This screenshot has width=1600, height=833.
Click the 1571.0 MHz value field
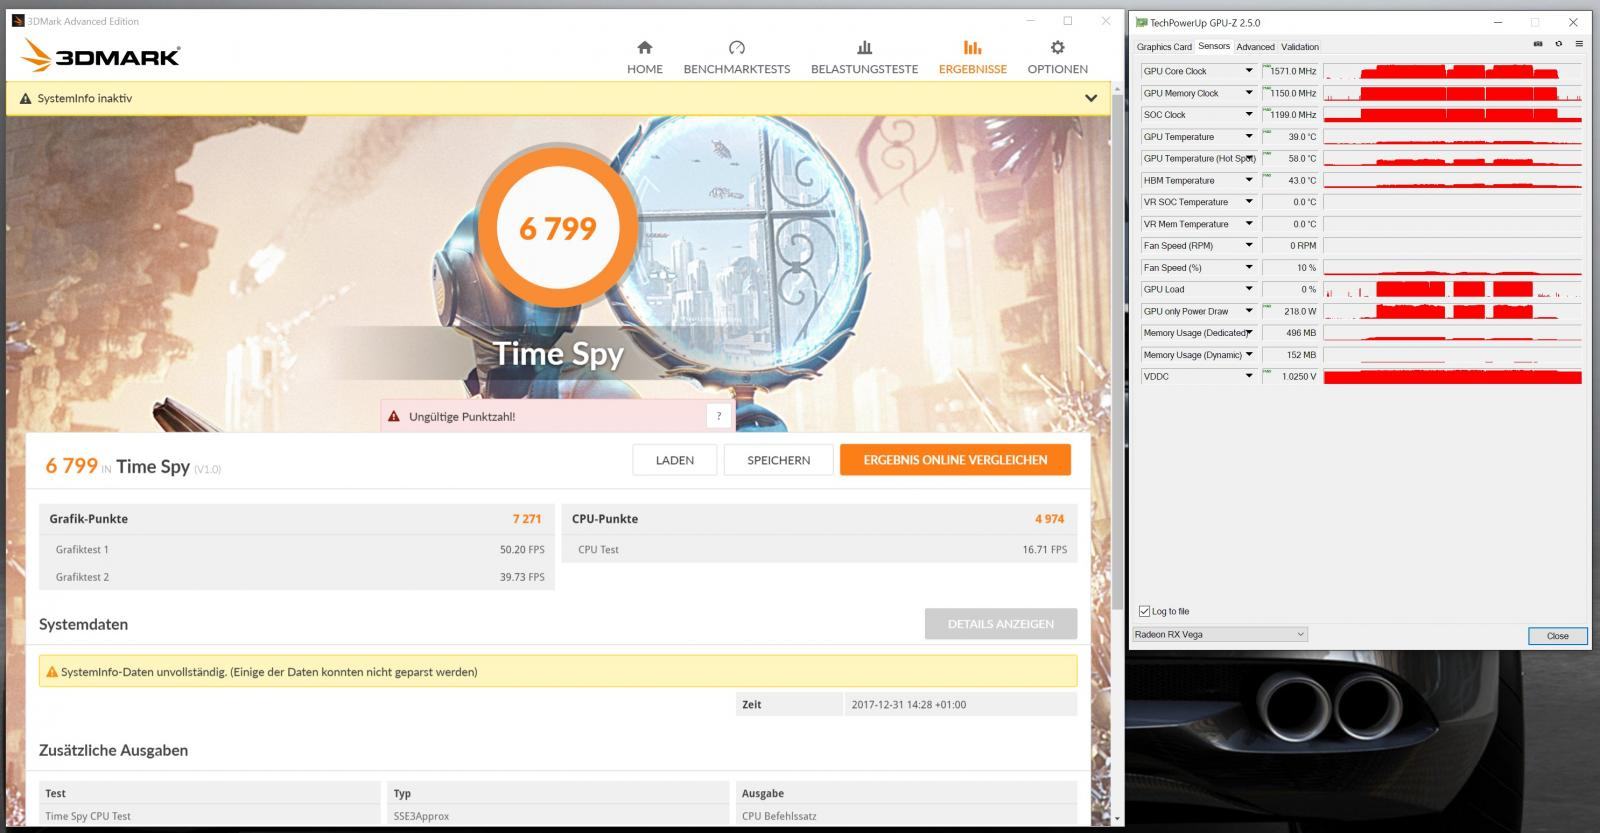click(x=1290, y=71)
